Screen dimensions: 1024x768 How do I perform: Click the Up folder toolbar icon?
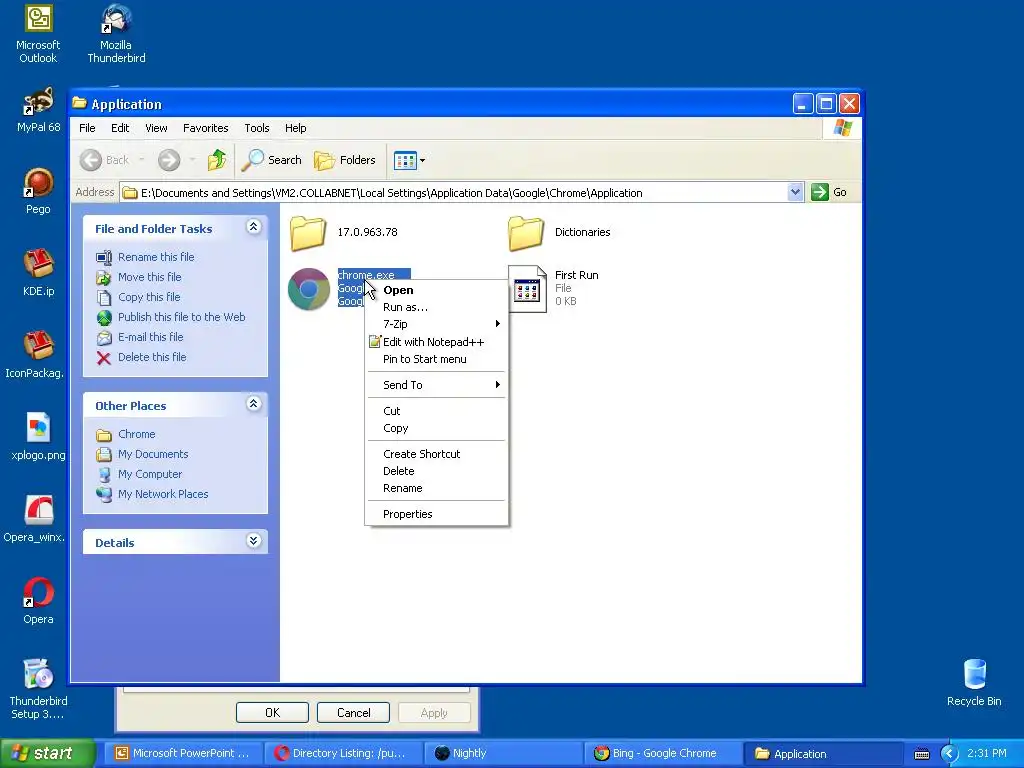click(x=217, y=160)
